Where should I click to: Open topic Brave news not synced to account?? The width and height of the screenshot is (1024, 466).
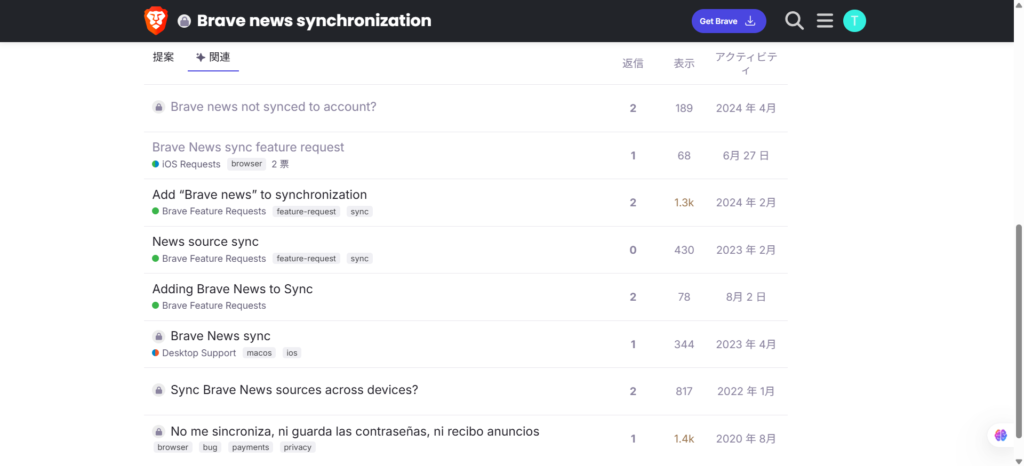[273, 106]
